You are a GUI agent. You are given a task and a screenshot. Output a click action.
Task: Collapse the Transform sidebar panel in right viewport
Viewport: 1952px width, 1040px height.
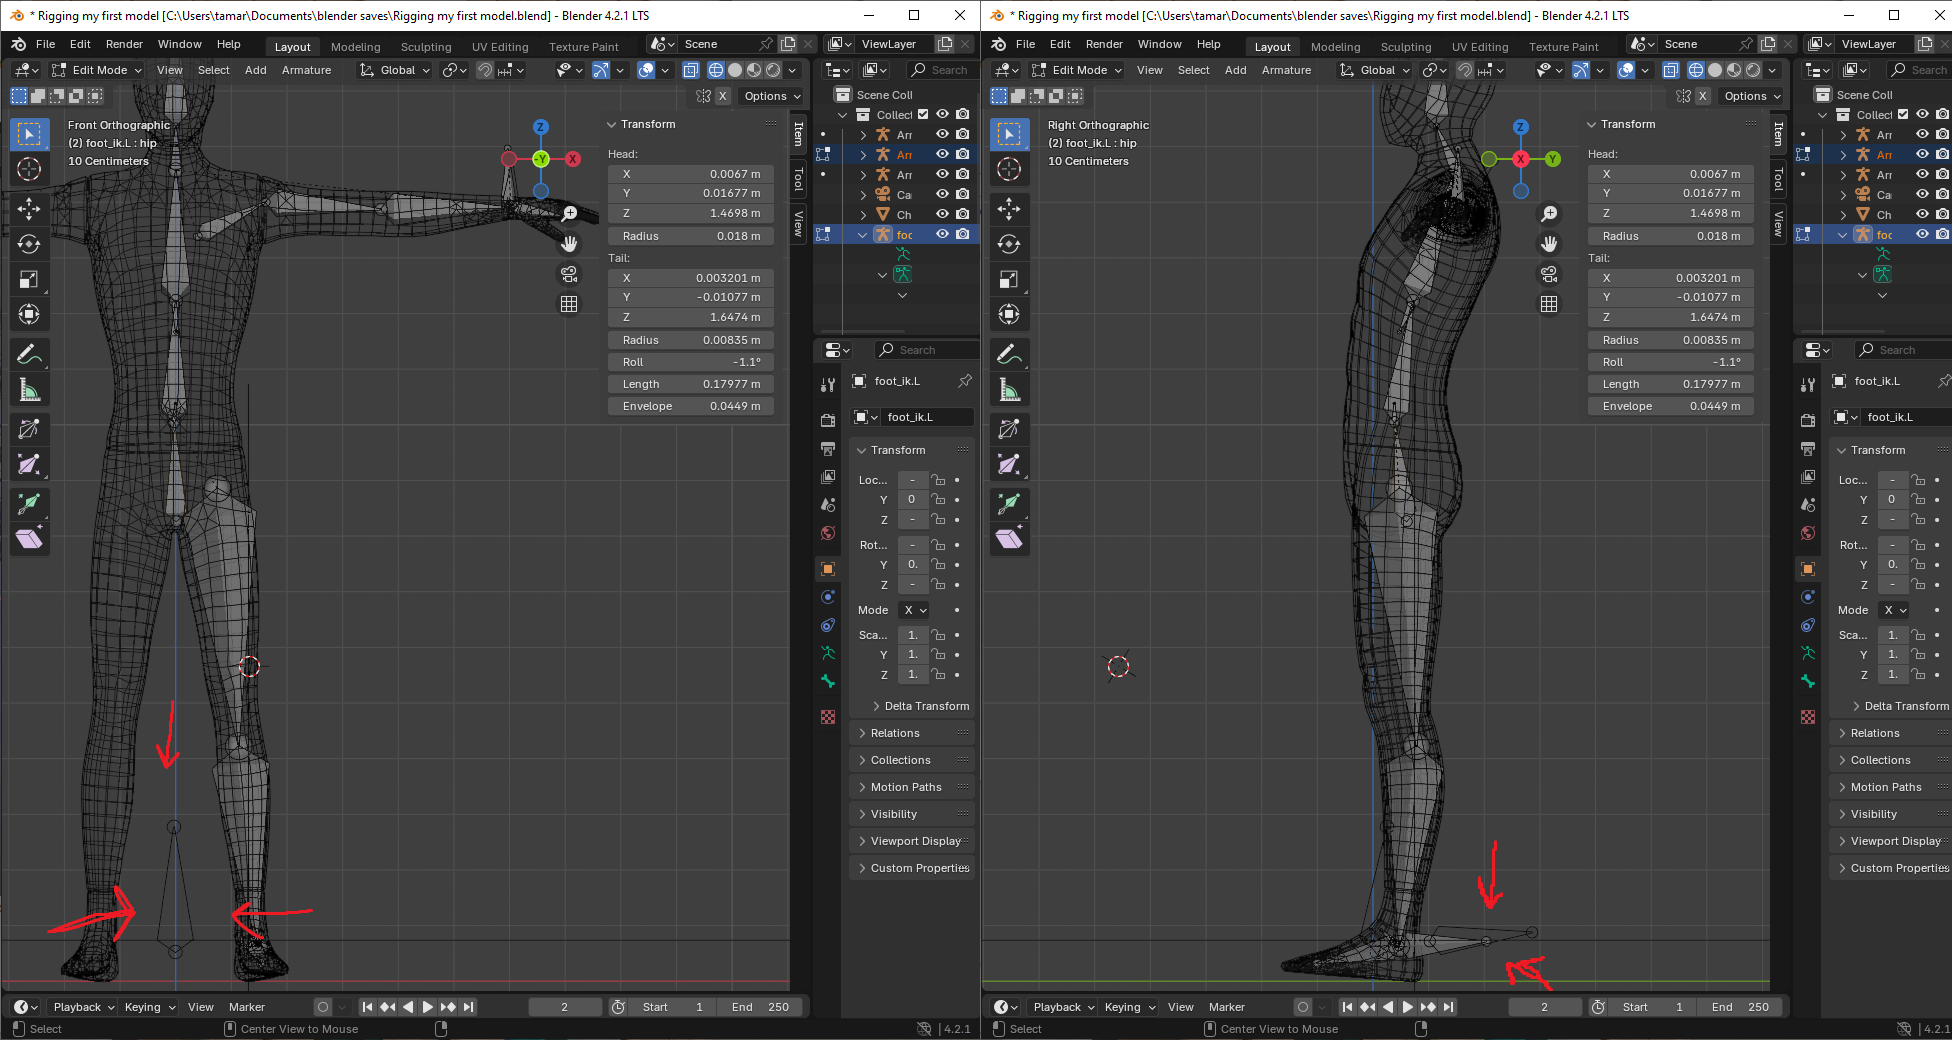point(1627,124)
